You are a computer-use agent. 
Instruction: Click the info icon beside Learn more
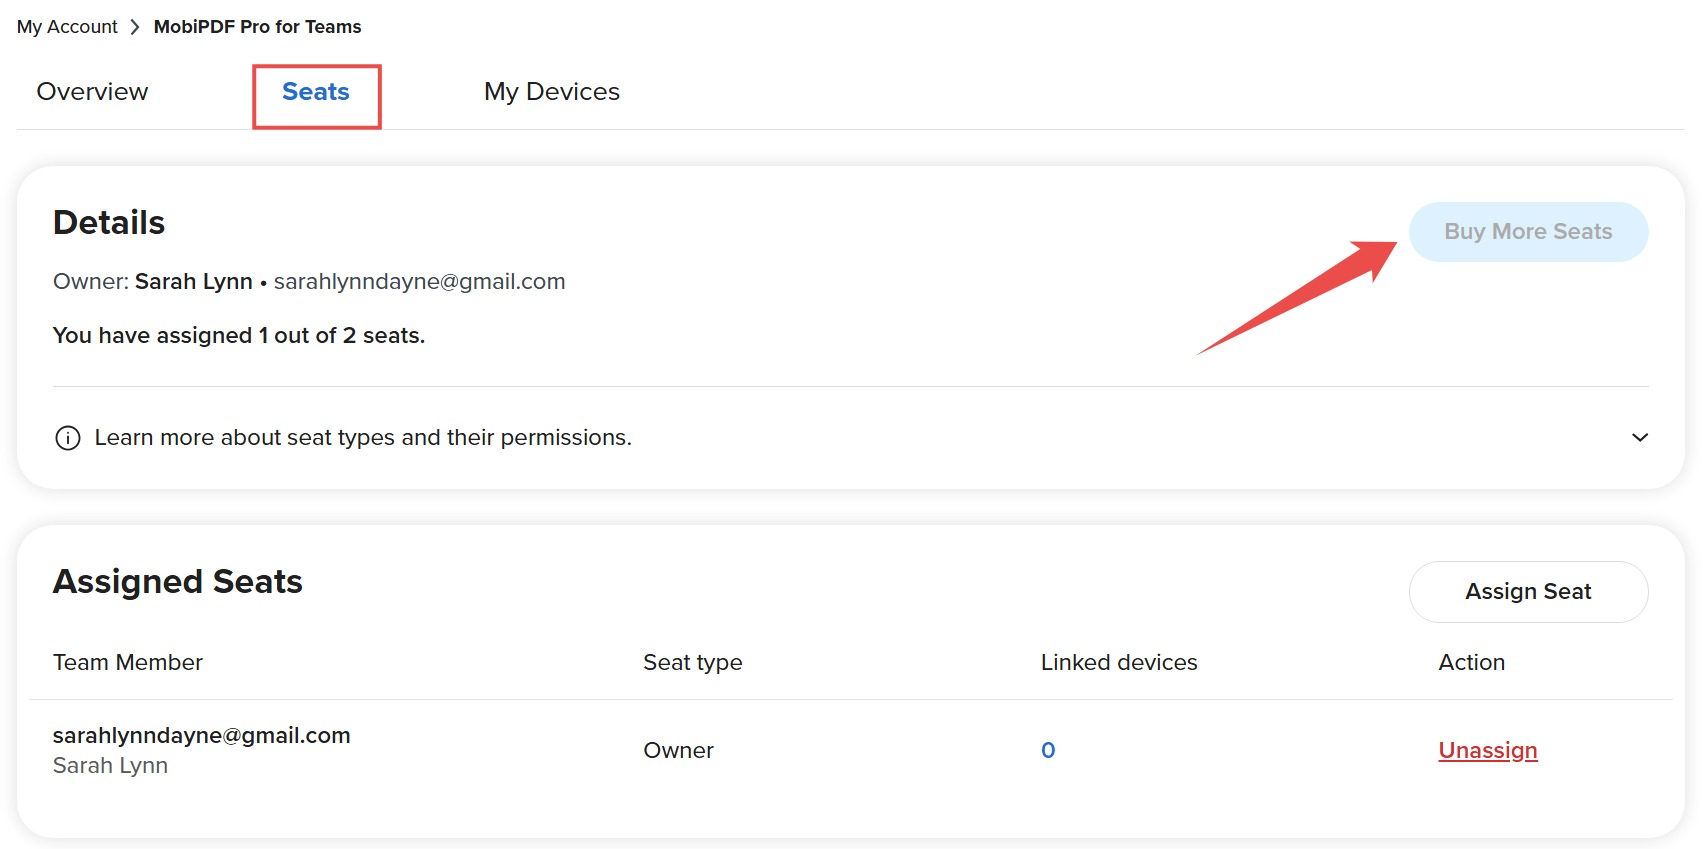pyautogui.click(x=68, y=438)
